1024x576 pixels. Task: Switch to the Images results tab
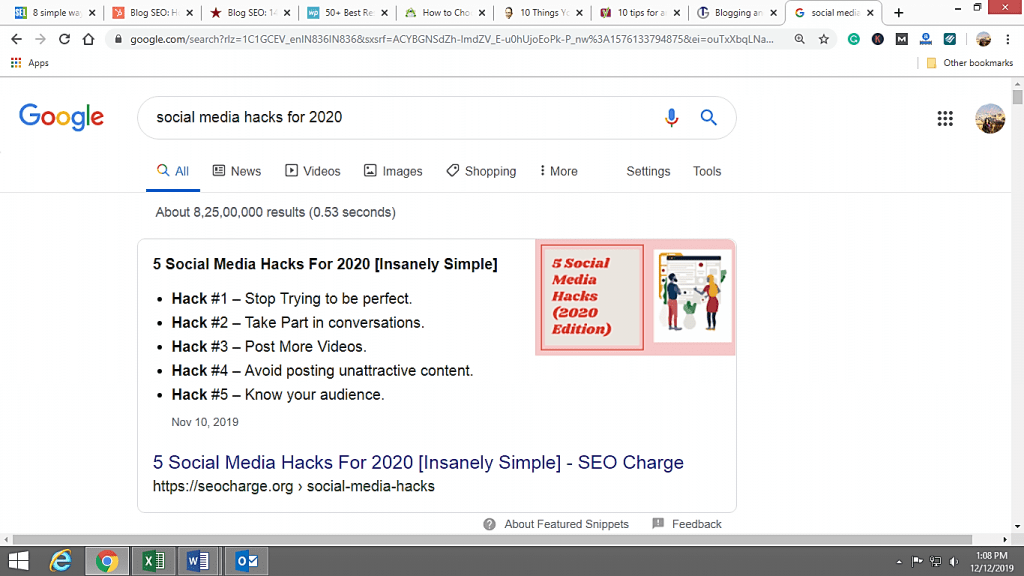click(x=392, y=171)
